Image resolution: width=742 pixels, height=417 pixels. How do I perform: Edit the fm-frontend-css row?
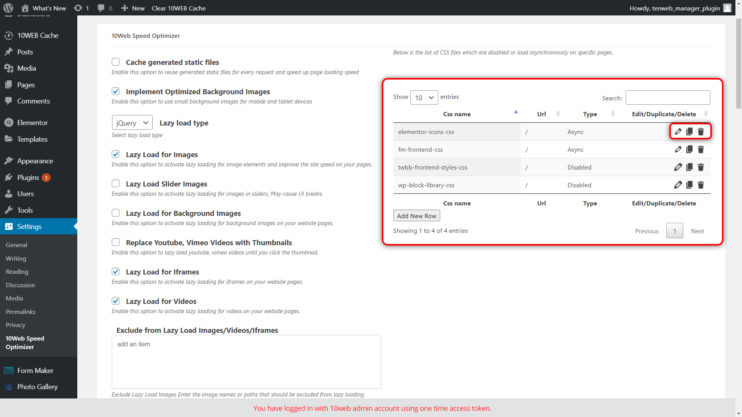click(x=678, y=150)
